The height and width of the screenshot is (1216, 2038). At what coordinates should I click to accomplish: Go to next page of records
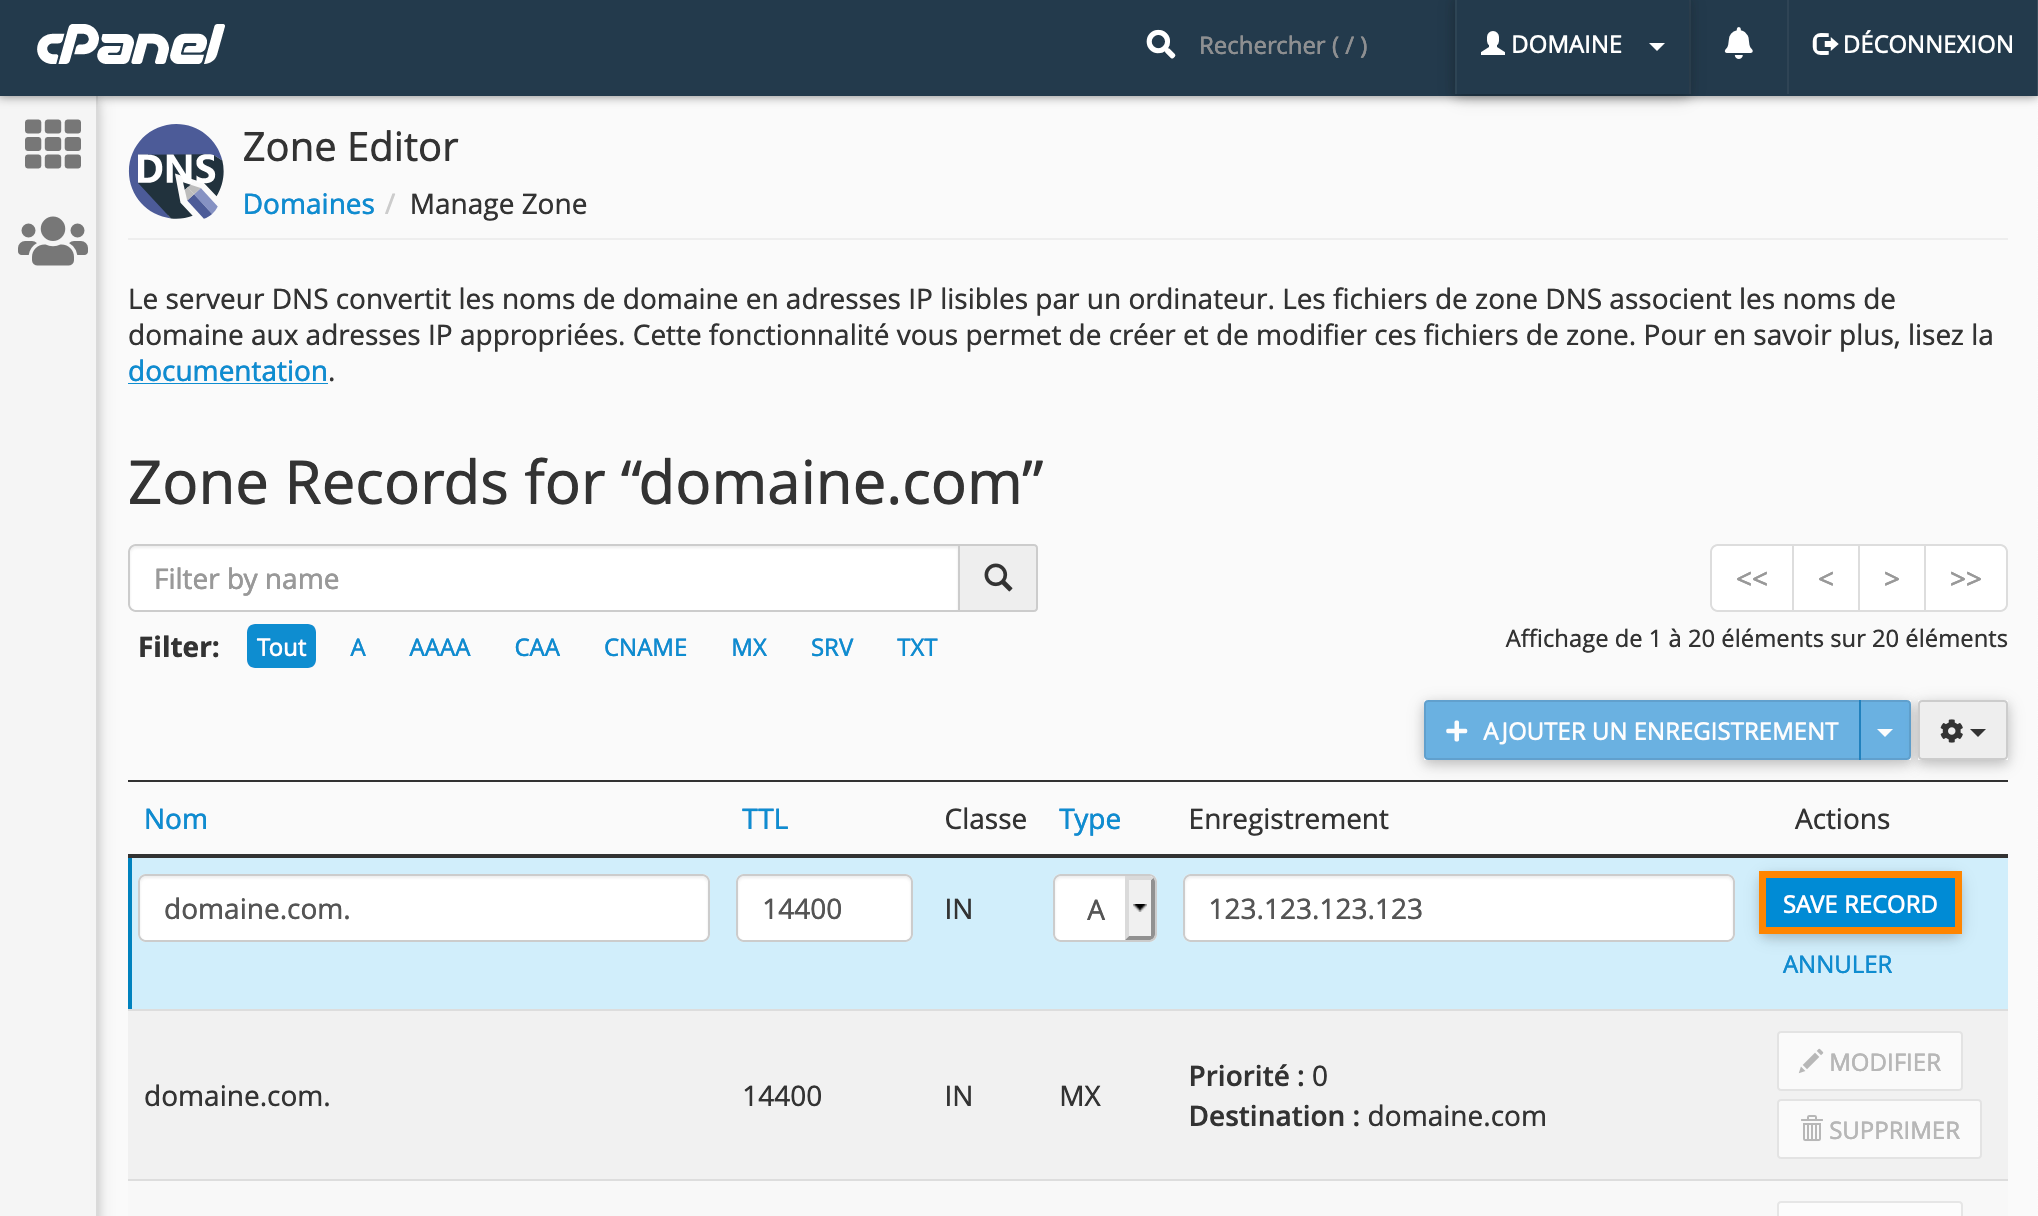[1892, 578]
